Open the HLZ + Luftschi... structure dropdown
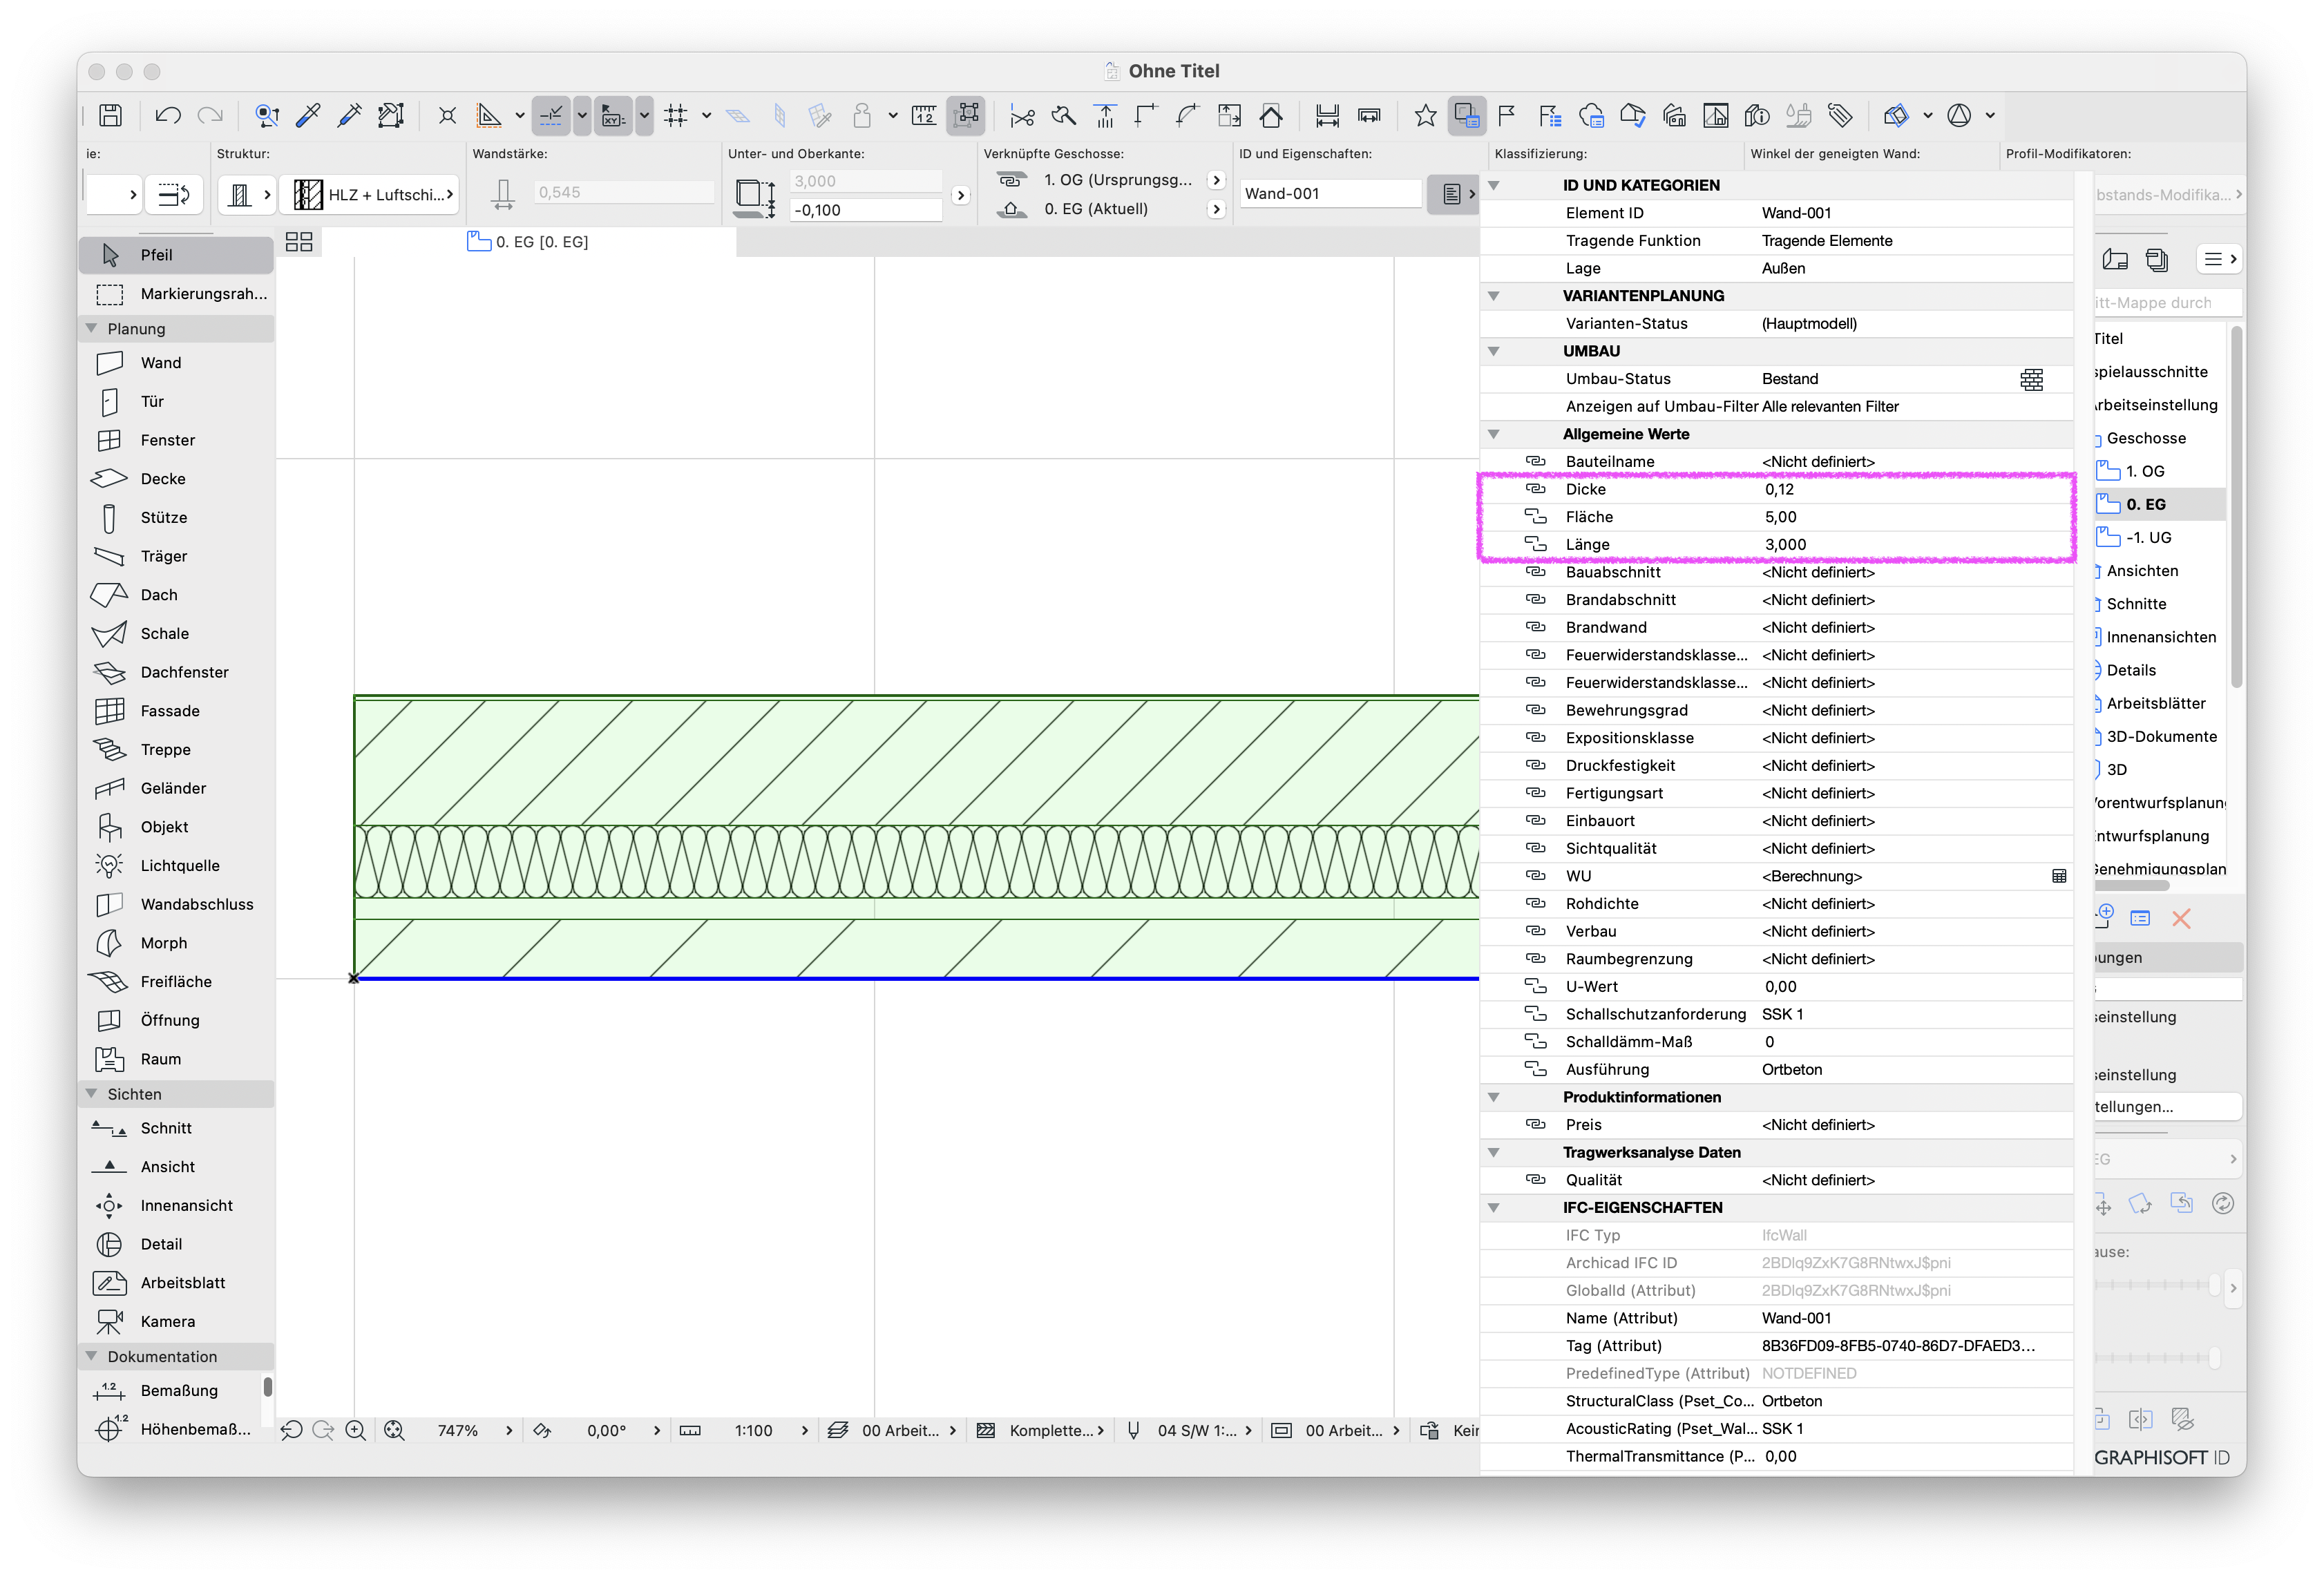 tap(369, 195)
